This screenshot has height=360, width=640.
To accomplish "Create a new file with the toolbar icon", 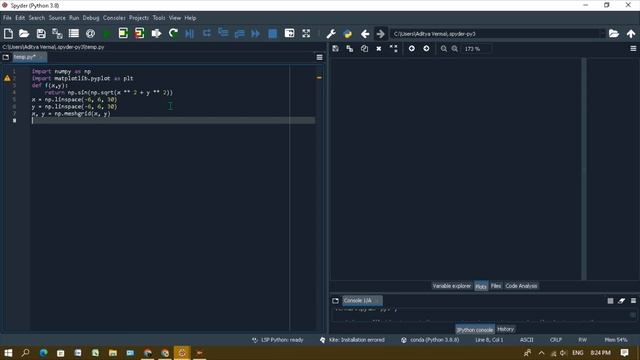I will tap(8, 33).
